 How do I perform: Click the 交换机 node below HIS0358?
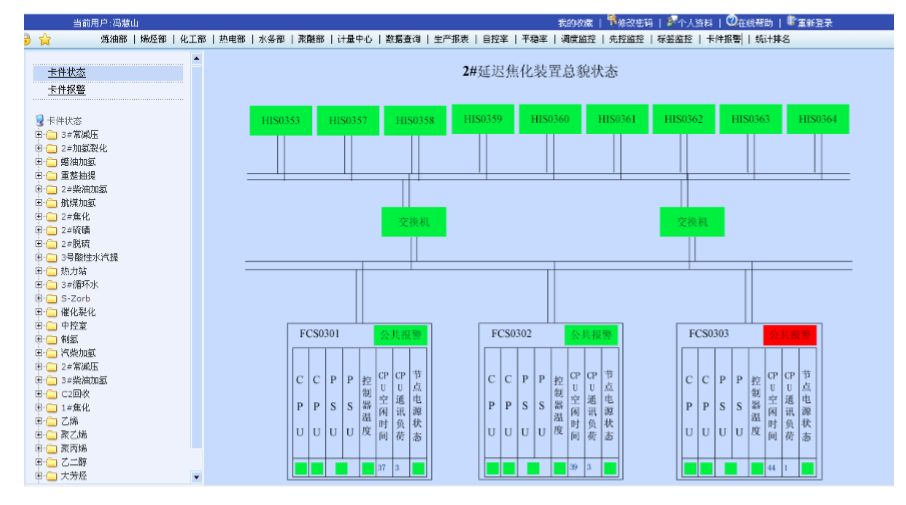click(414, 222)
